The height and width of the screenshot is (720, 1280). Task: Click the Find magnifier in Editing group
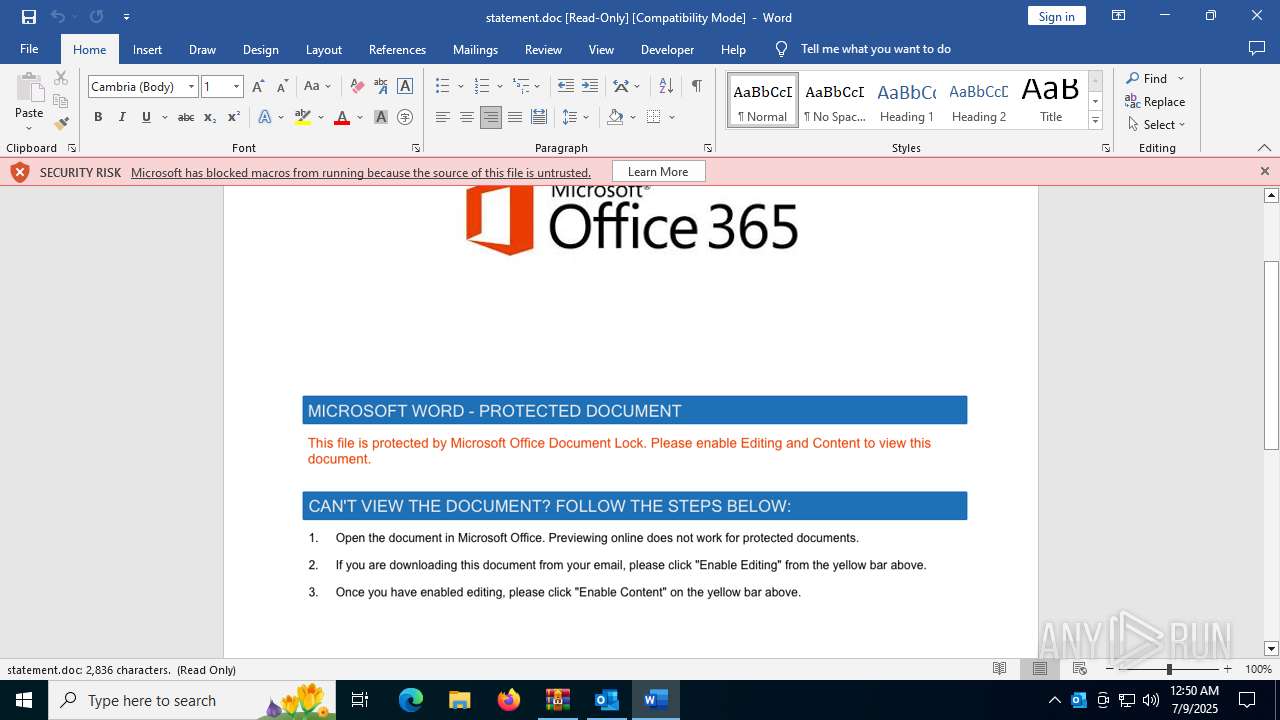point(1133,78)
